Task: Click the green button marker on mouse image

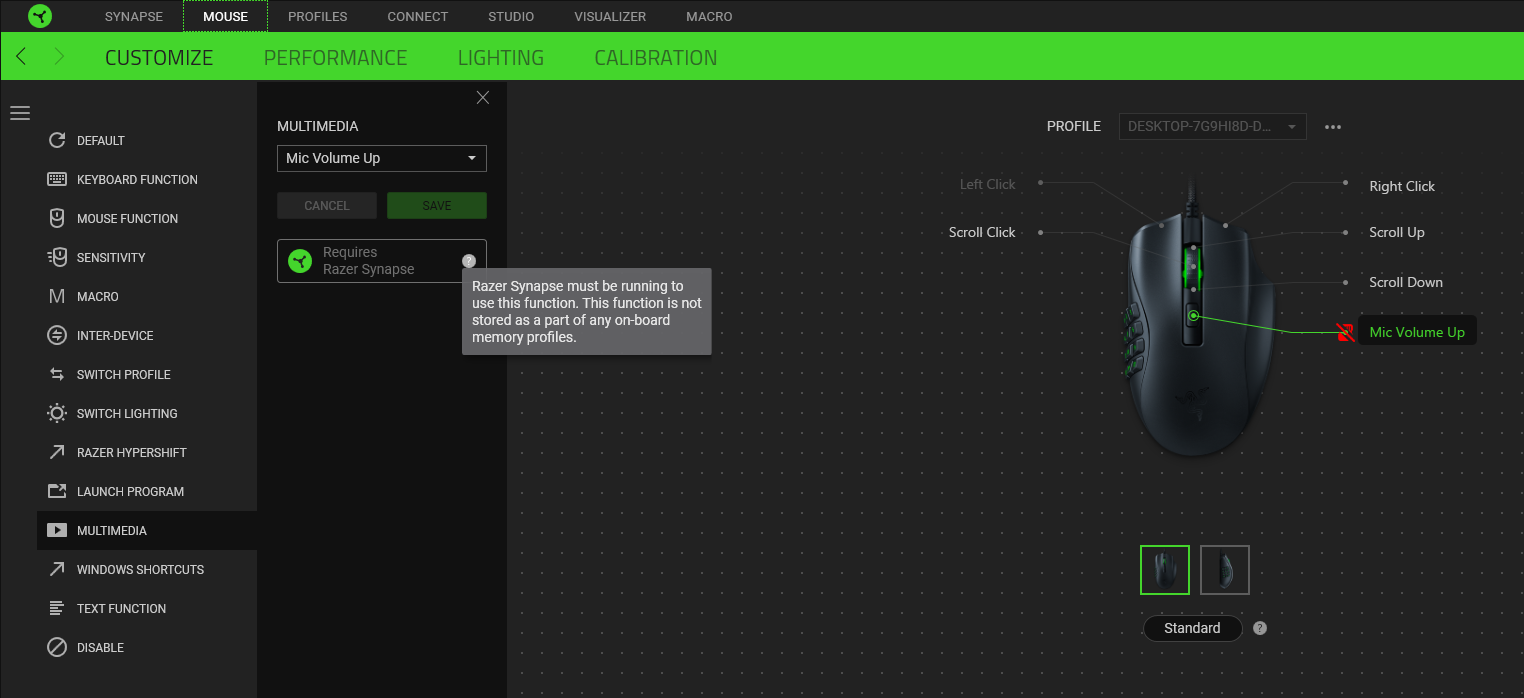Action: (x=1193, y=315)
